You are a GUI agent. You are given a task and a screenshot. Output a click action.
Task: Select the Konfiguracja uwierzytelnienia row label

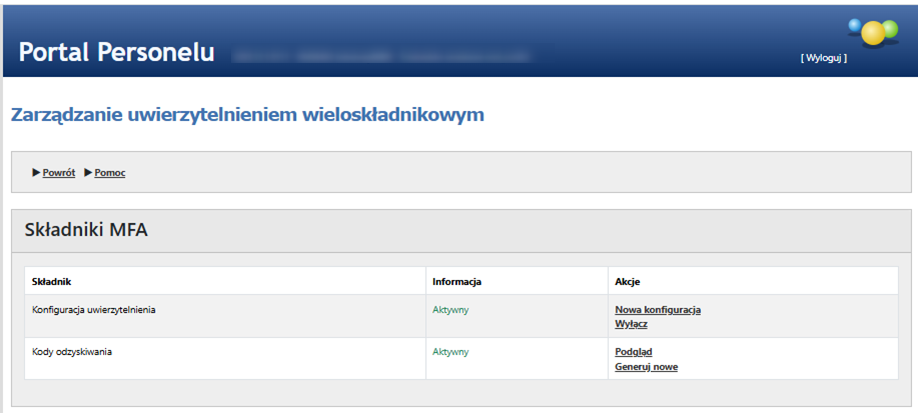click(94, 310)
